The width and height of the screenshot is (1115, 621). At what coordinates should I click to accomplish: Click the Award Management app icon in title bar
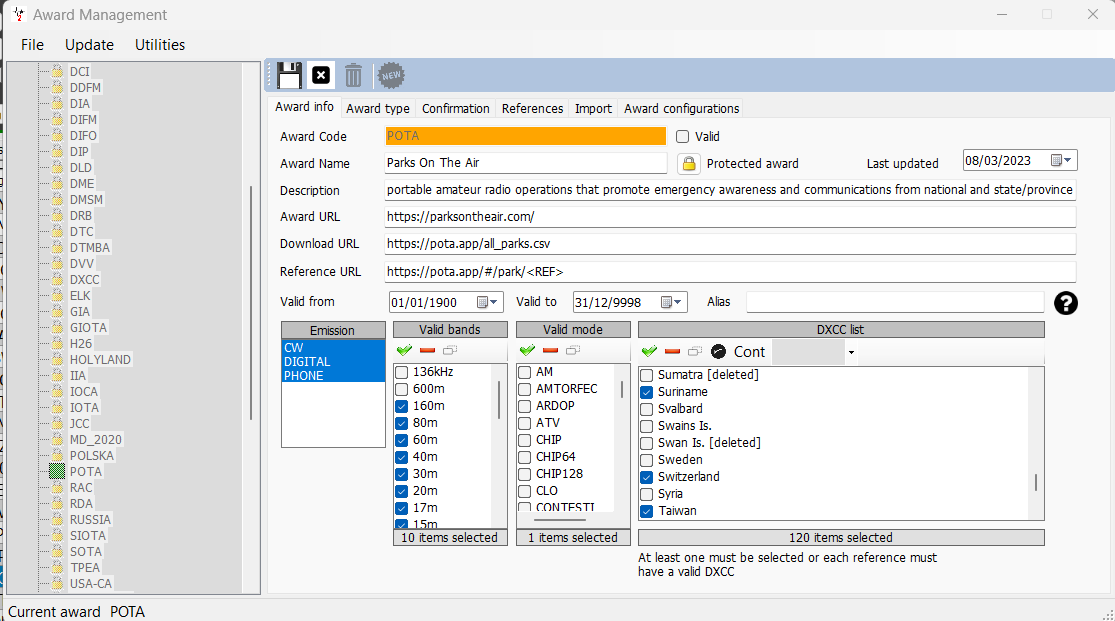pyautogui.click(x=18, y=14)
